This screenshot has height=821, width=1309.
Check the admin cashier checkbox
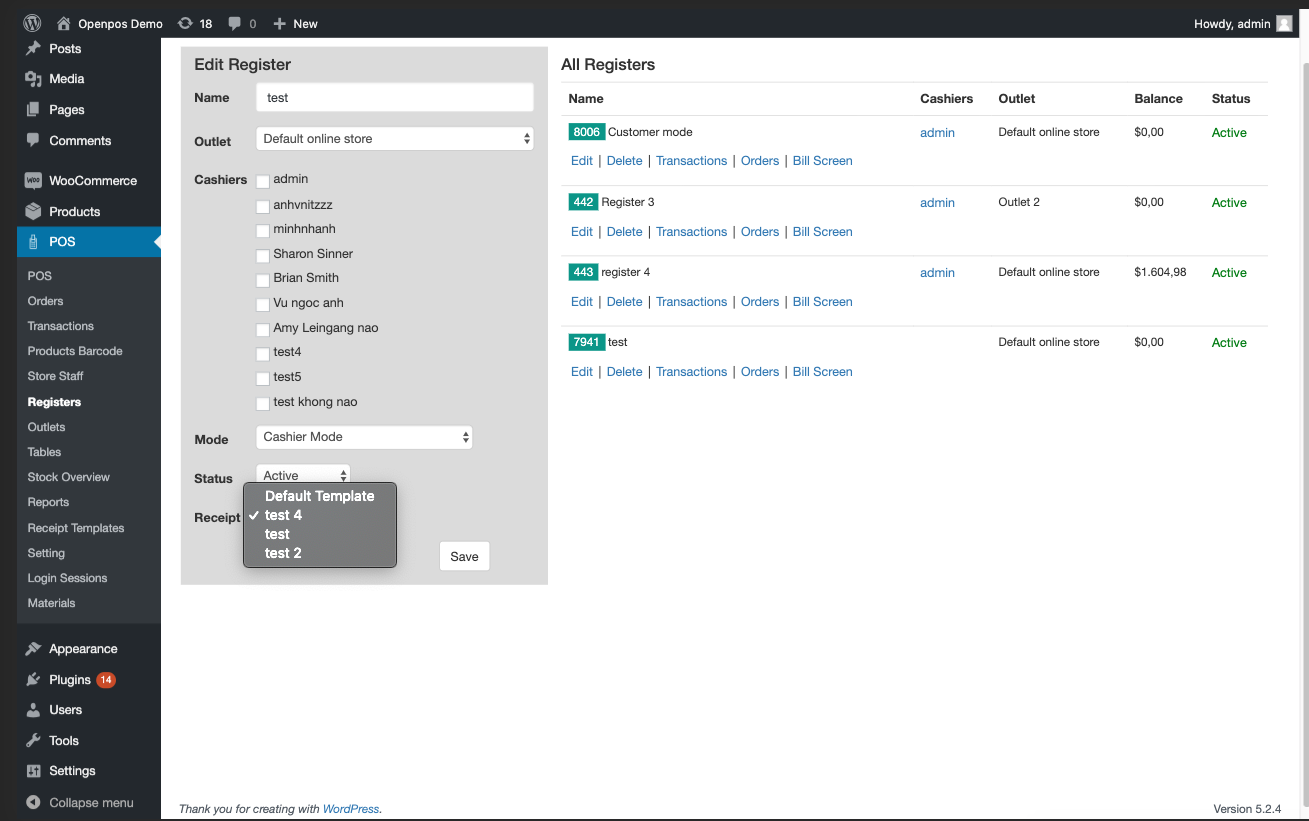[263, 181]
